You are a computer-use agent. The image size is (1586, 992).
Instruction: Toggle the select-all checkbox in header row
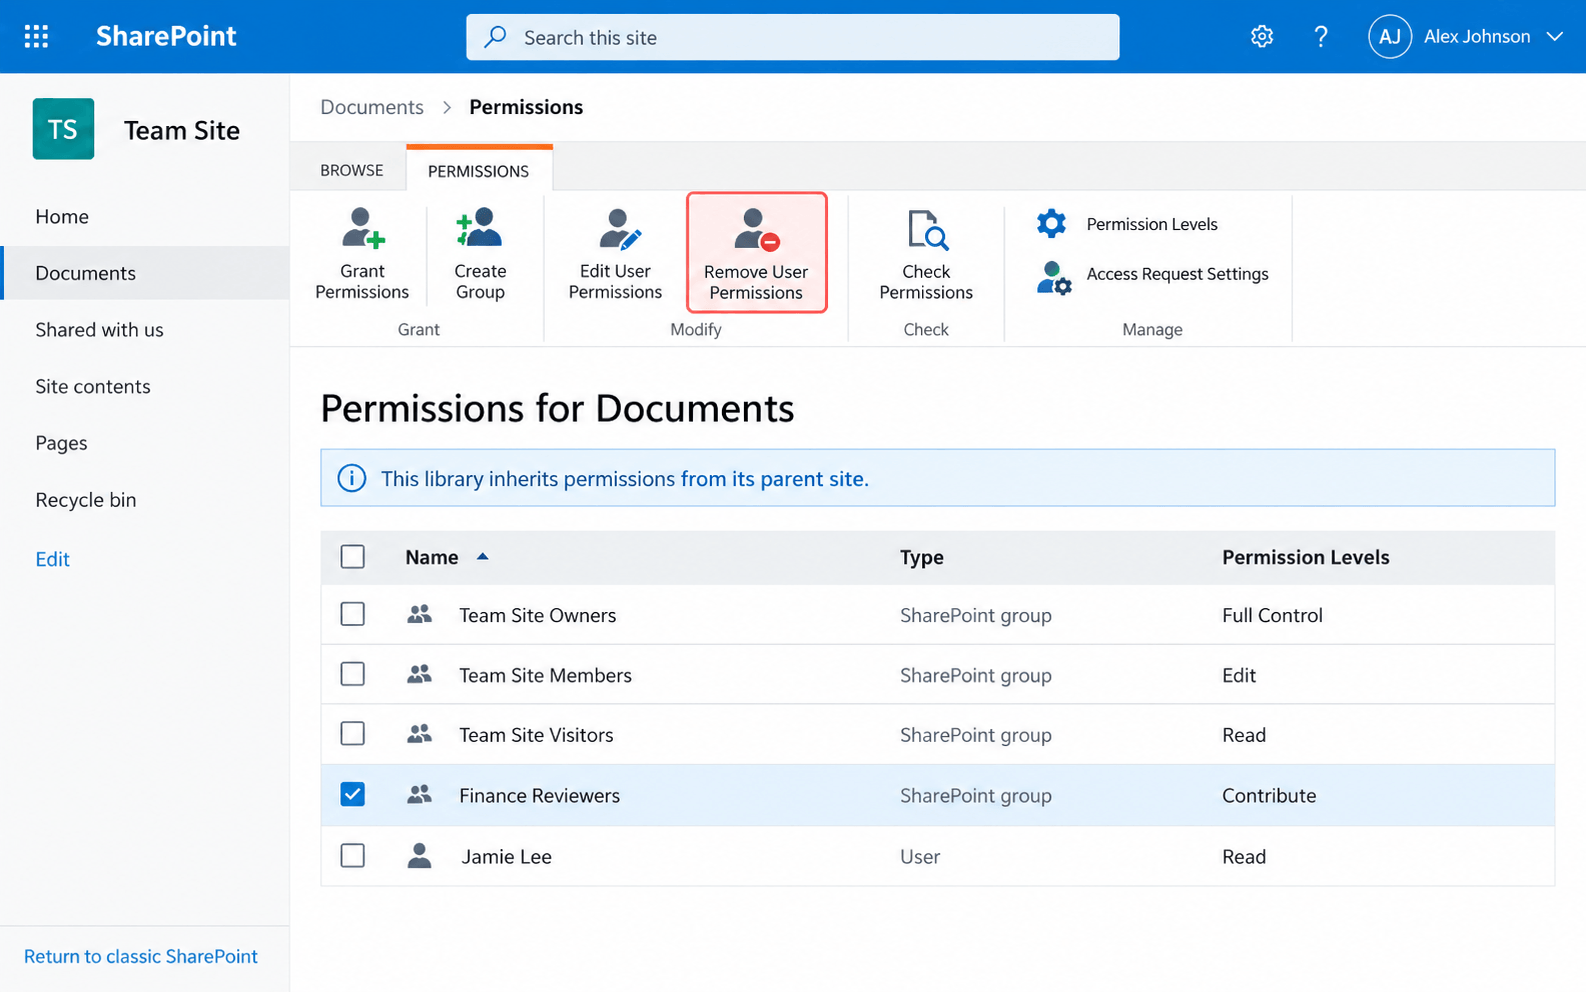[x=353, y=557]
